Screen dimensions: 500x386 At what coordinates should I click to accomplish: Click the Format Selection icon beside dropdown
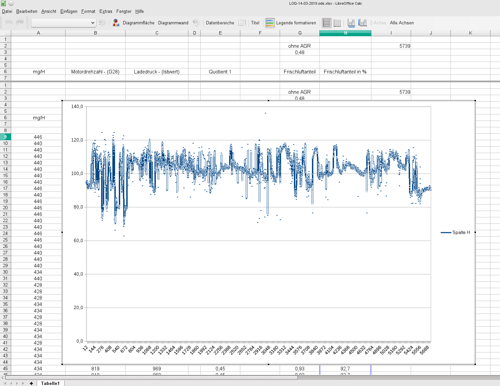102,23
